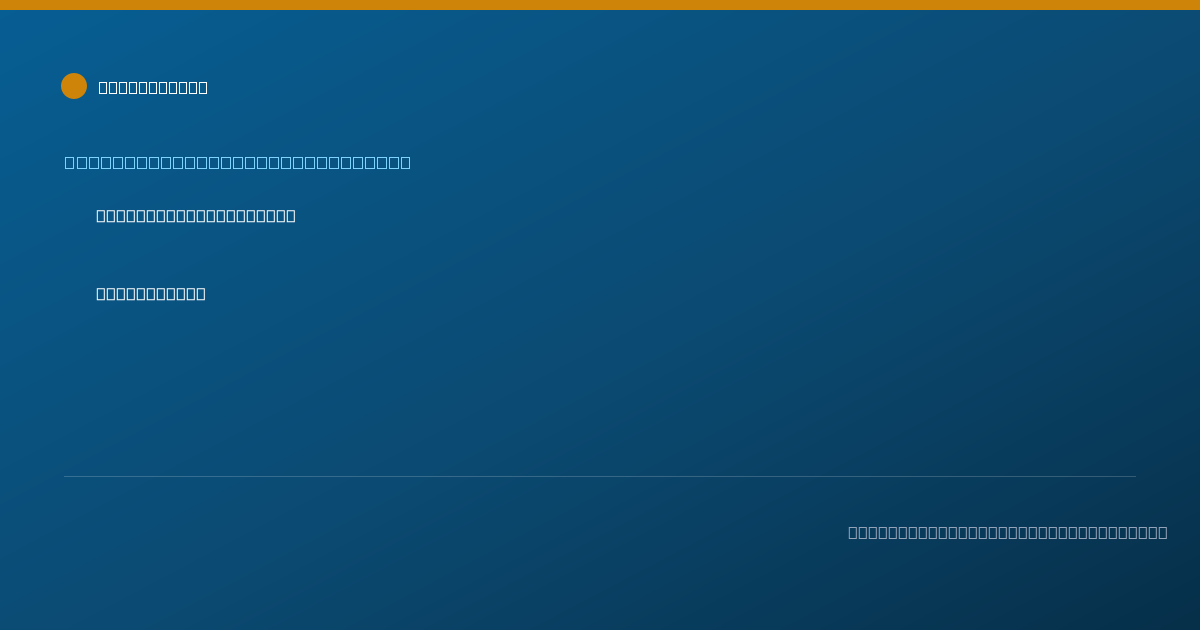Viewport: 1200px width, 630px height.
Task: Click the thin horizontal divider line
Action: 600,476
